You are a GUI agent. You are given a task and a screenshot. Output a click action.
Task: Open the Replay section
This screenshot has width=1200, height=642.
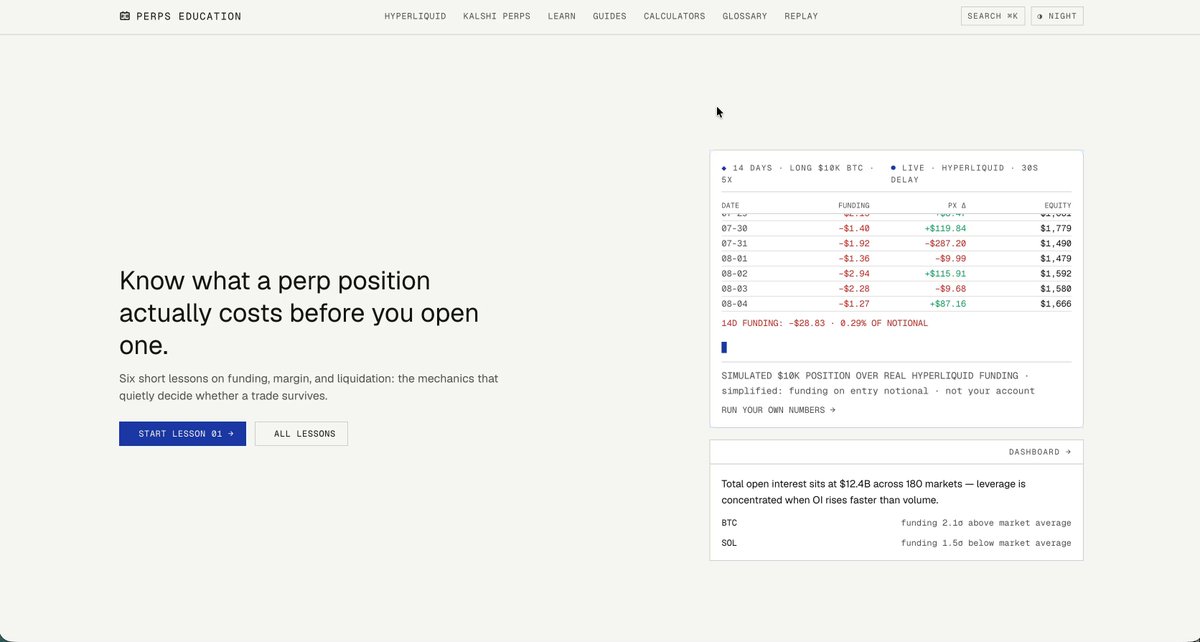(801, 16)
